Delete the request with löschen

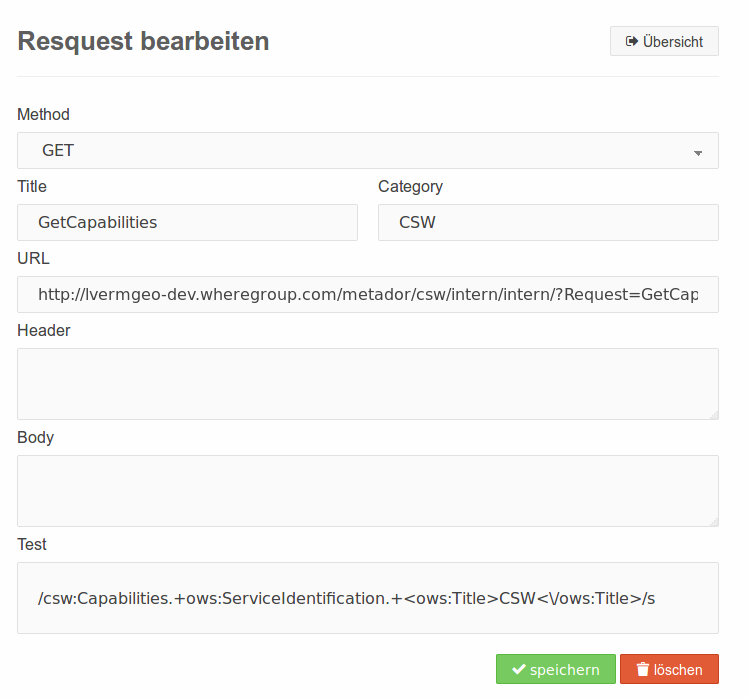(x=669, y=669)
